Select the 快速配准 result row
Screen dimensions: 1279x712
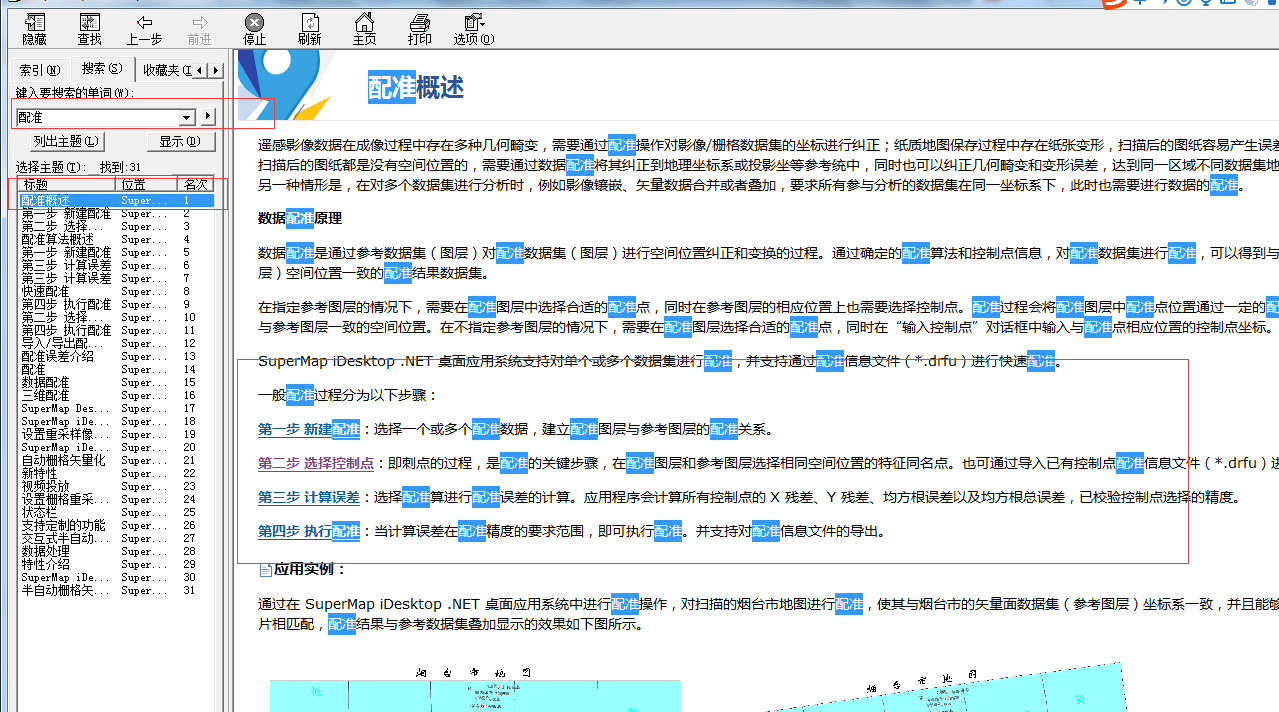coord(116,292)
